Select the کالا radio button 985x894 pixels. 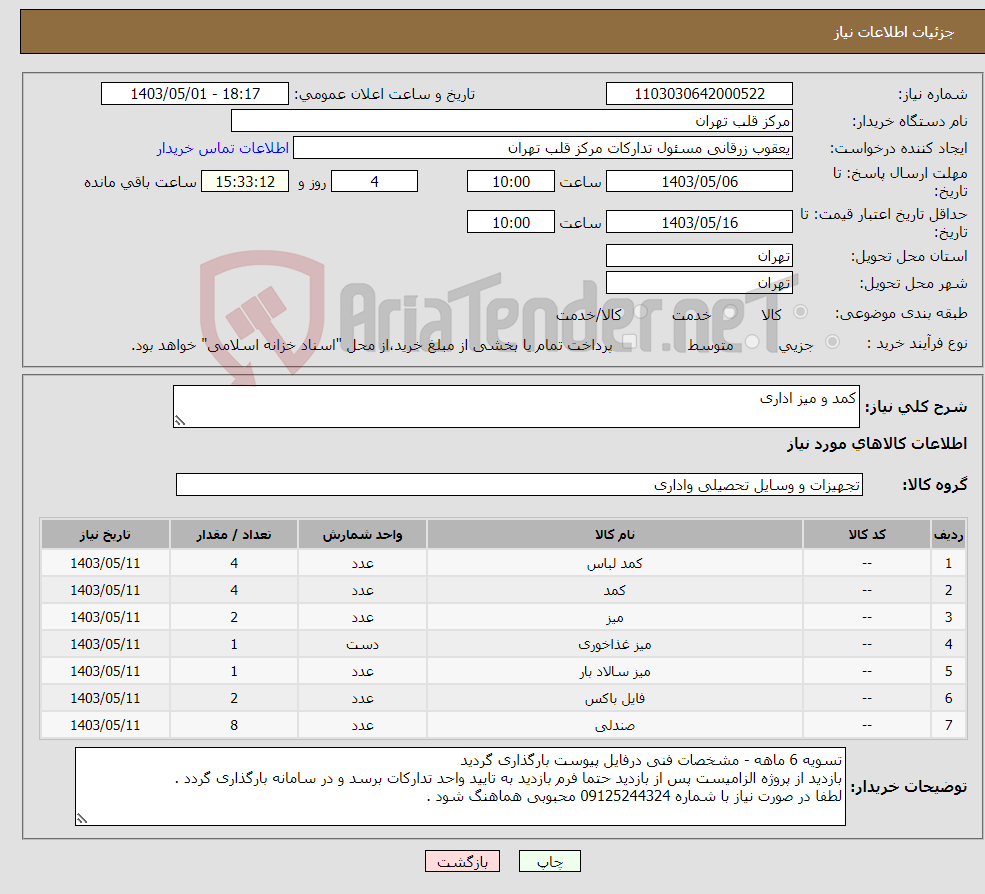click(800, 311)
